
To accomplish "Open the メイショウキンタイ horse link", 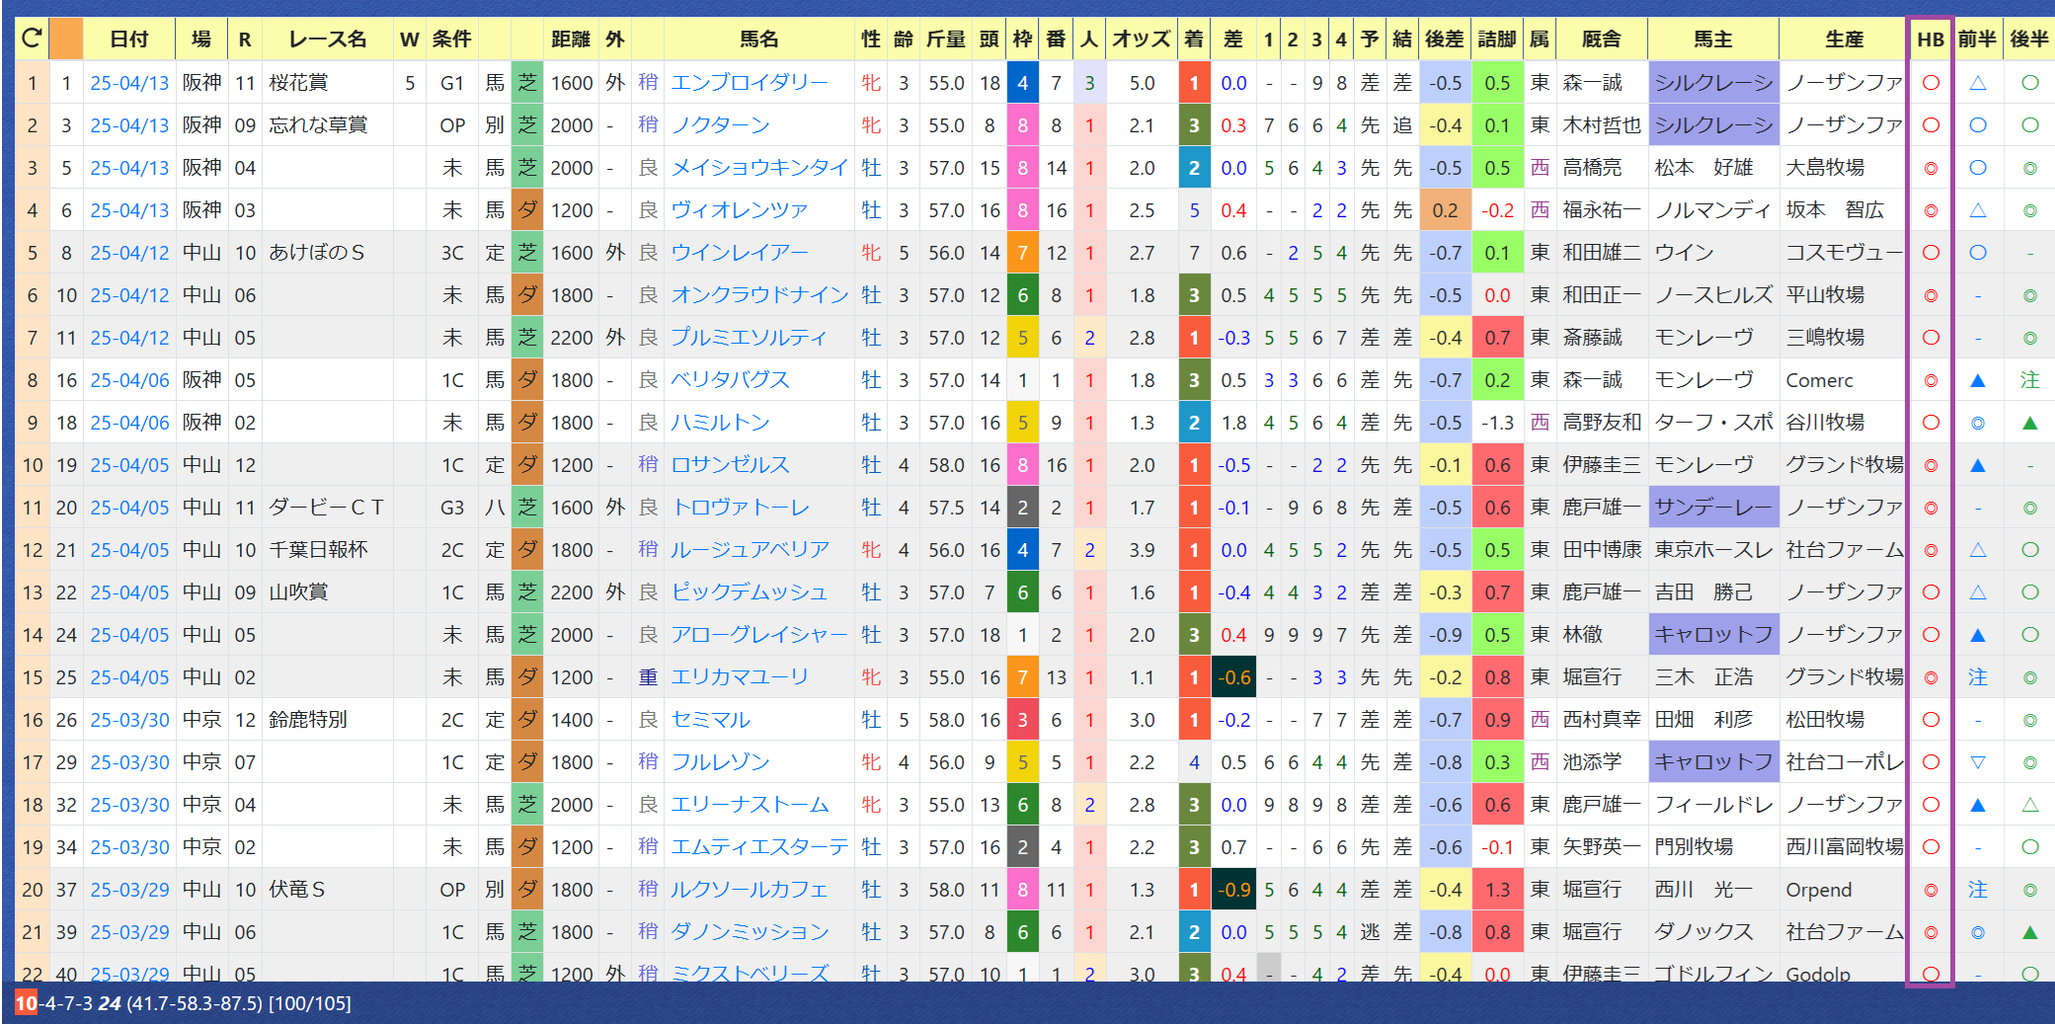I will click(759, 168).
